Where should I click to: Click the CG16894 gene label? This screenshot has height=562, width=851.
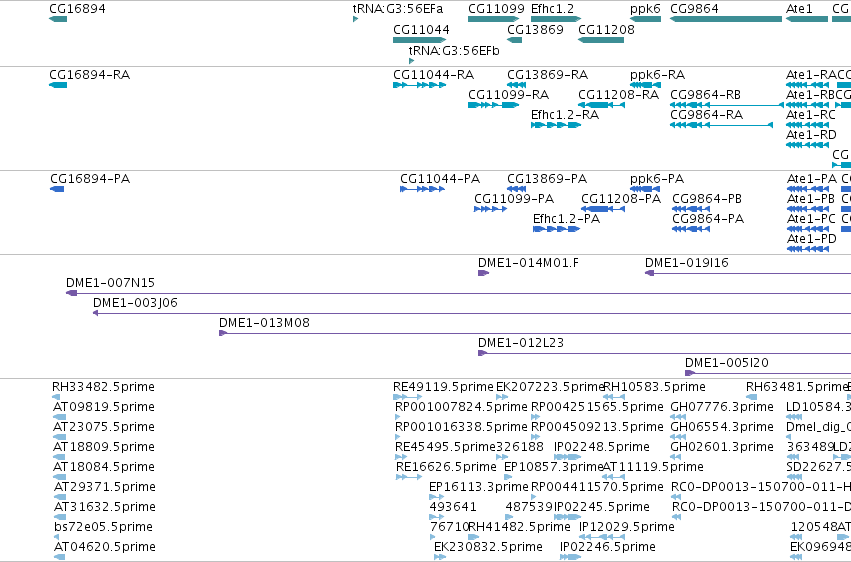coord(77,9)
